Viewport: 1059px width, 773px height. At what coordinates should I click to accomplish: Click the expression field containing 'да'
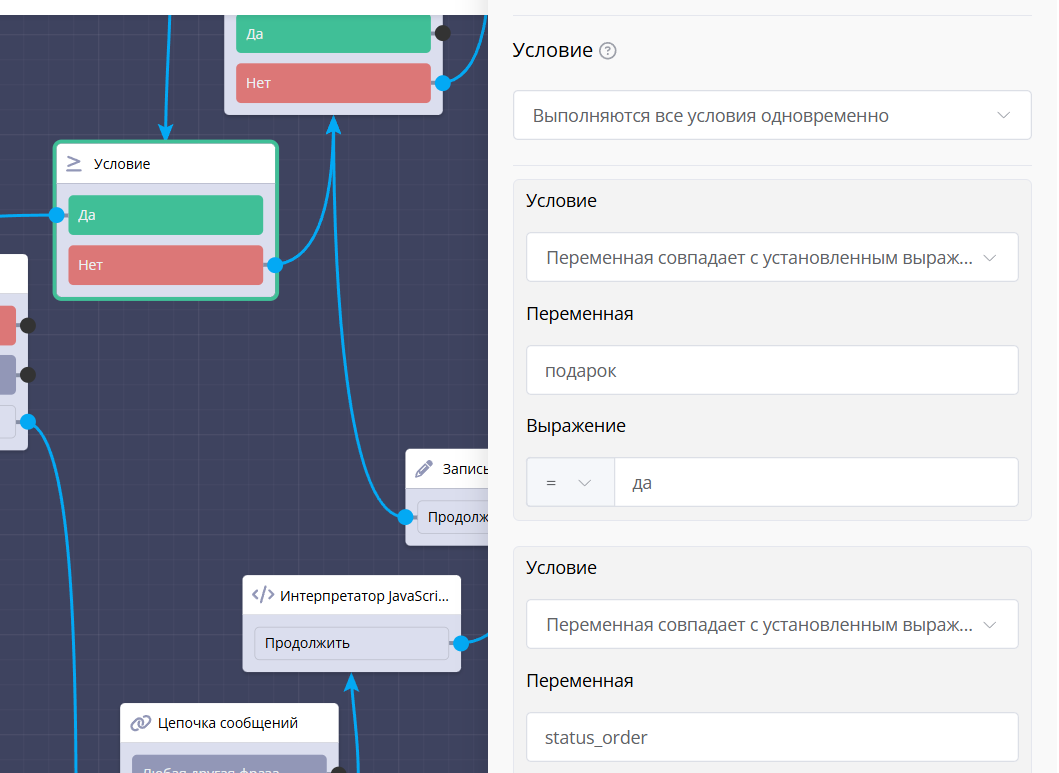pos(815,483)
